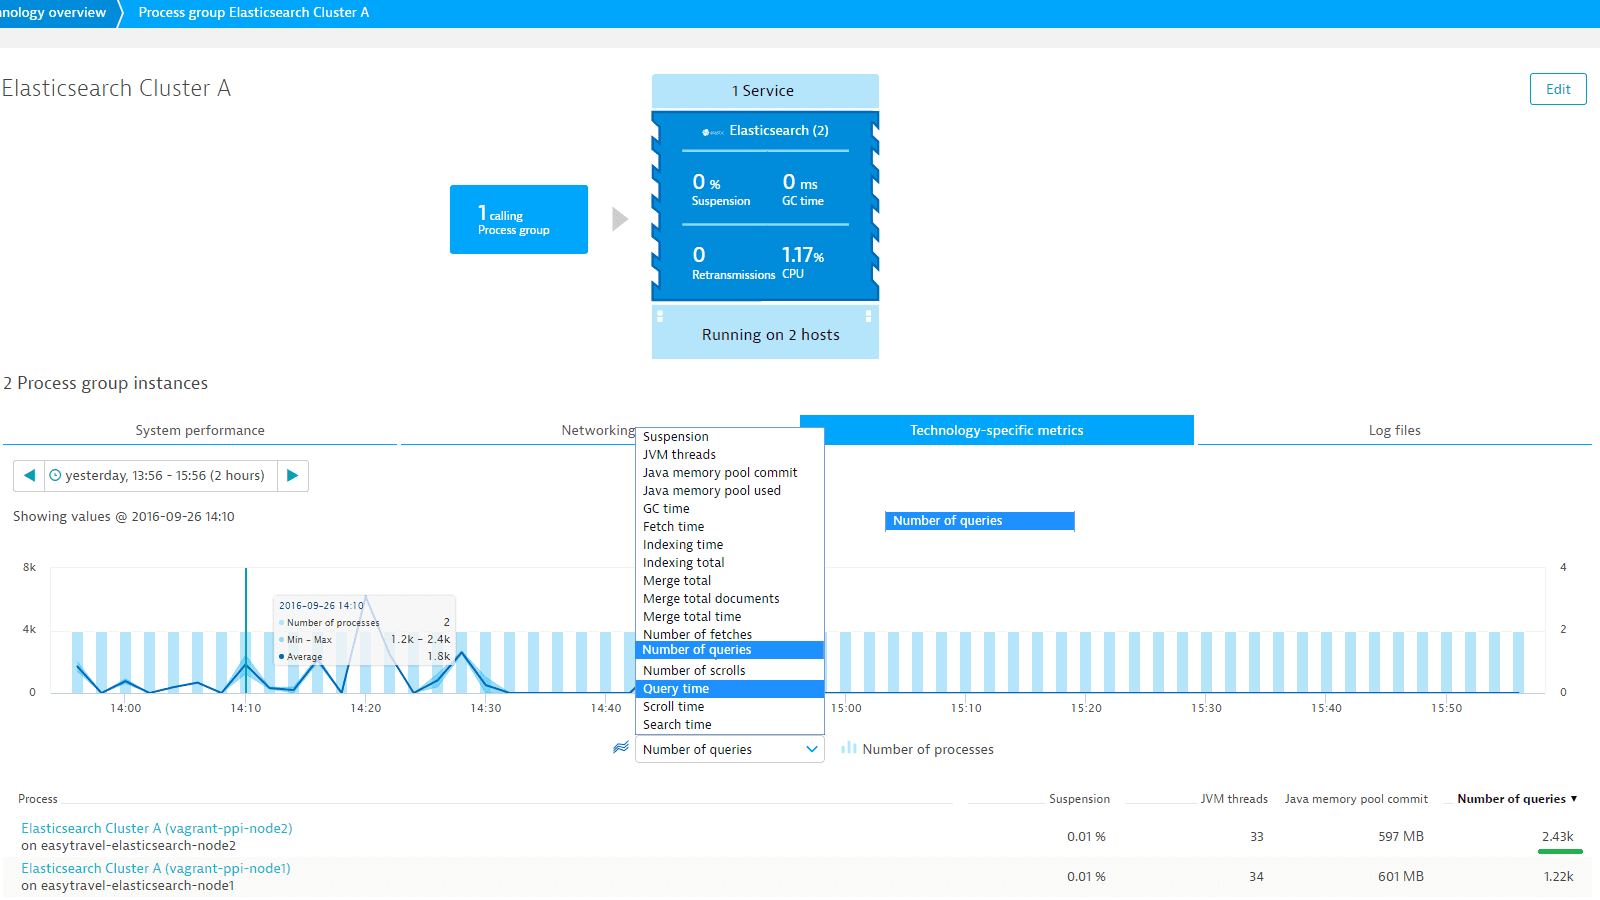Choose Scroll time from the list
The image size is (1600, 900).
(x=730, y=707)
